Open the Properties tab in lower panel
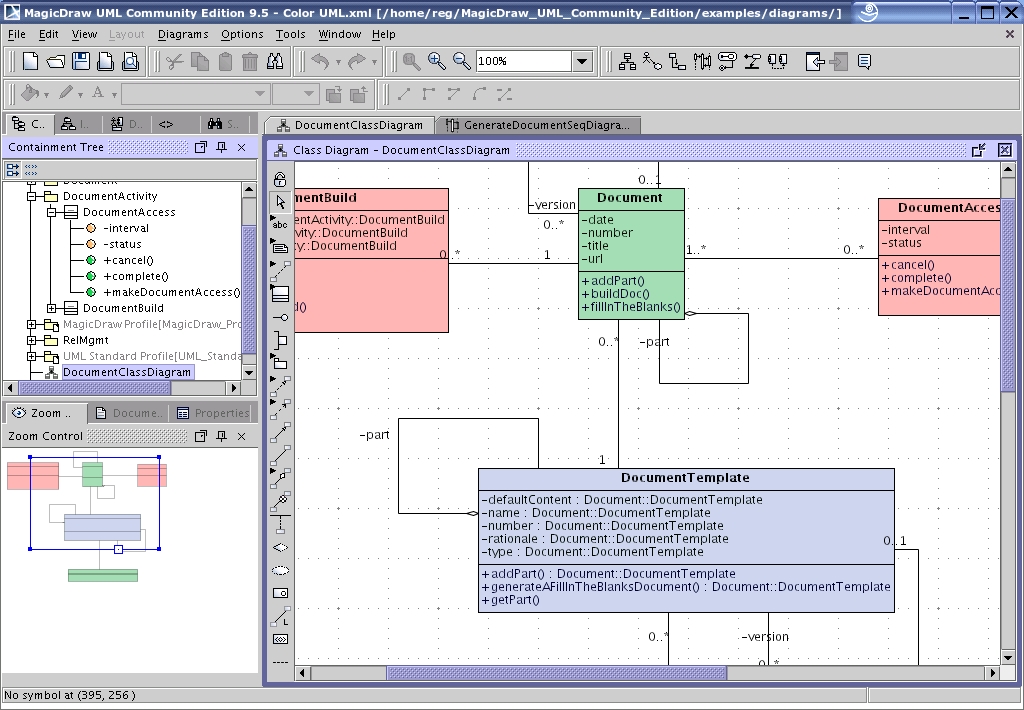 (x=213, y=413)
